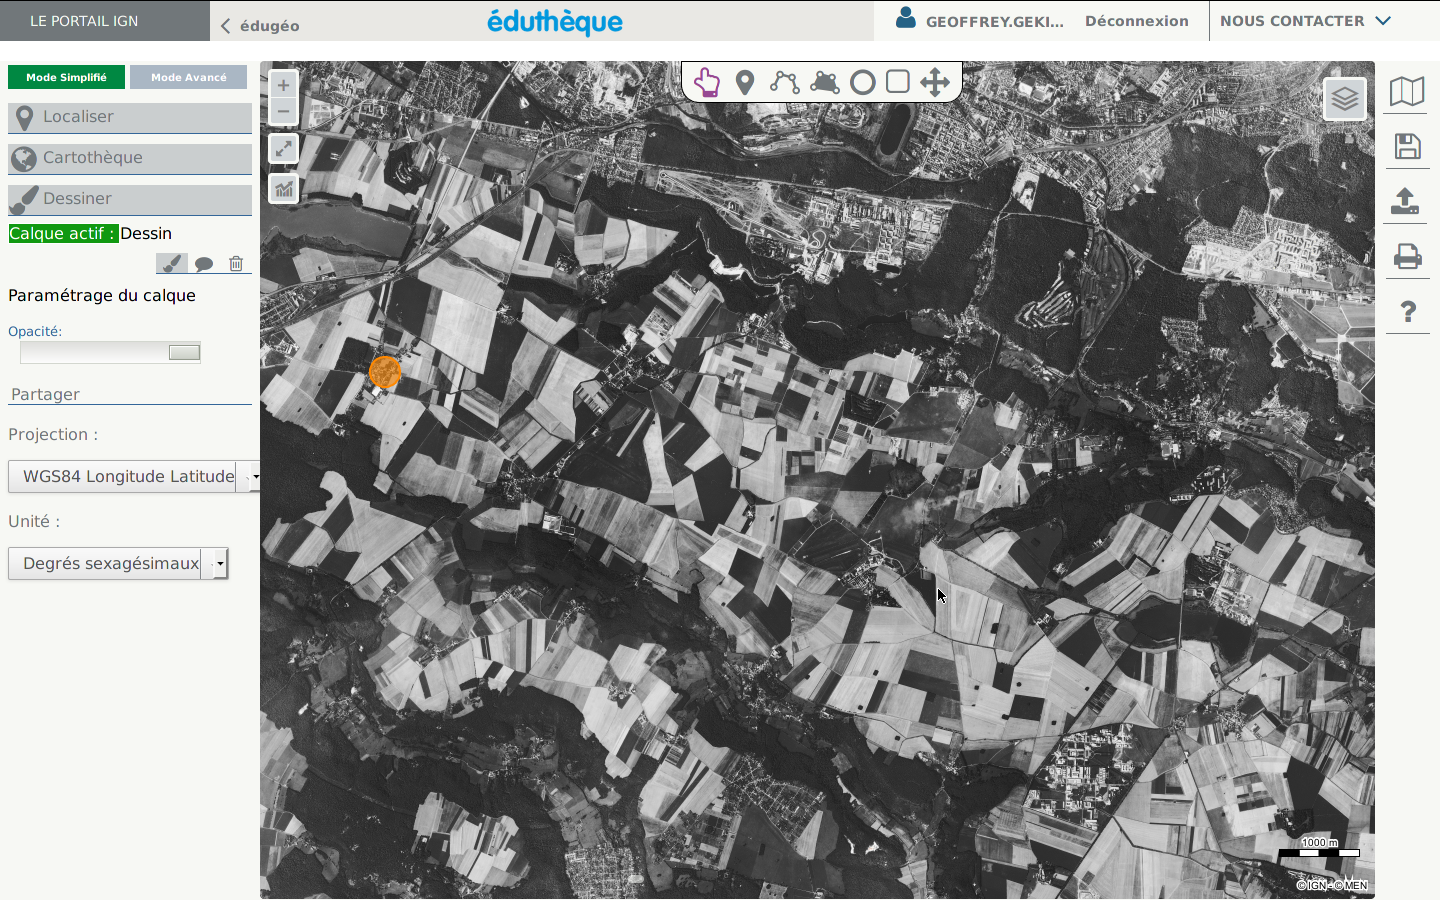Viewport: 1440px width, 900px height.
Task: Click the Déconnexion link
Action: click(x=1136, y=21)
